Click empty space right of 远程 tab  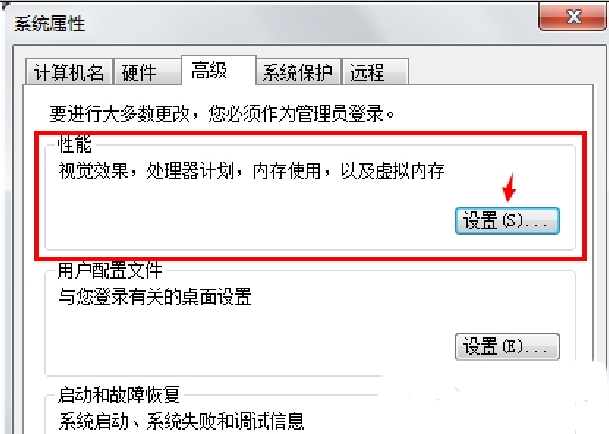pos(499,72)
